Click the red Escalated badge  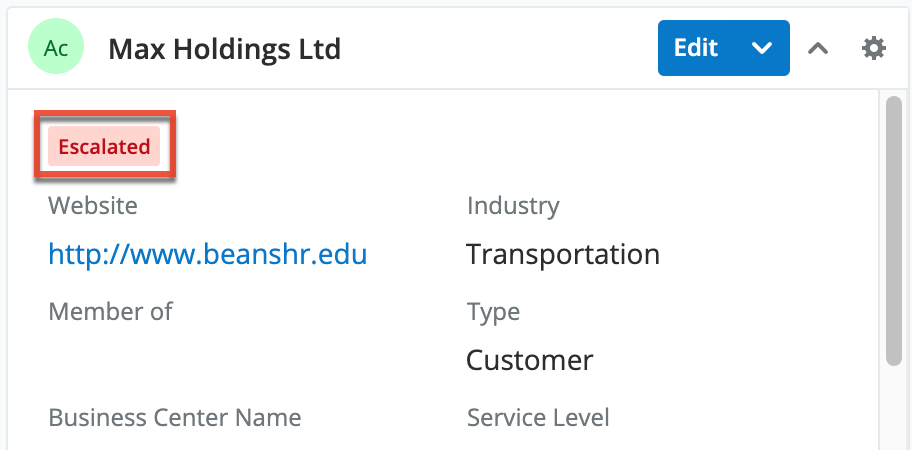pos(104,147)
